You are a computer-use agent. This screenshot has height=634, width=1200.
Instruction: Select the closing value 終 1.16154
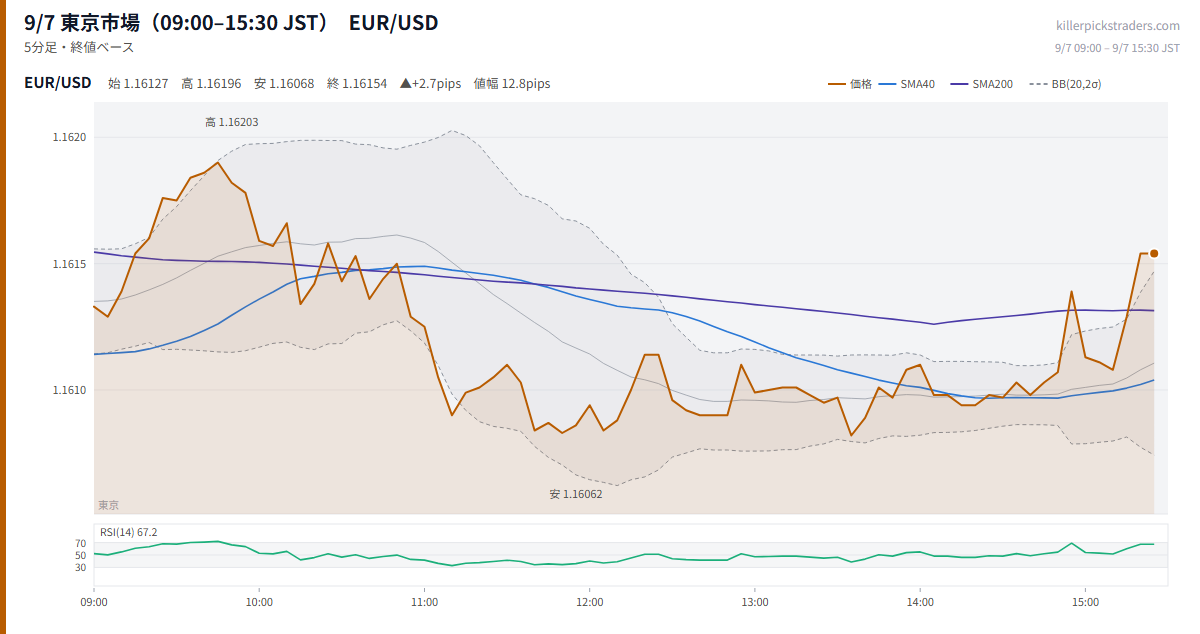pyautogui.click(x=357, y=84)
